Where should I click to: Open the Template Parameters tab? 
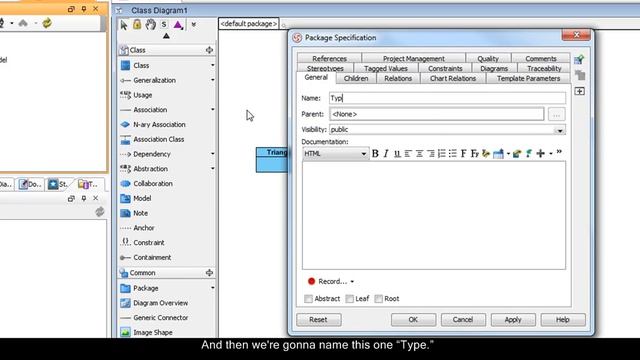tap(528, 78)
